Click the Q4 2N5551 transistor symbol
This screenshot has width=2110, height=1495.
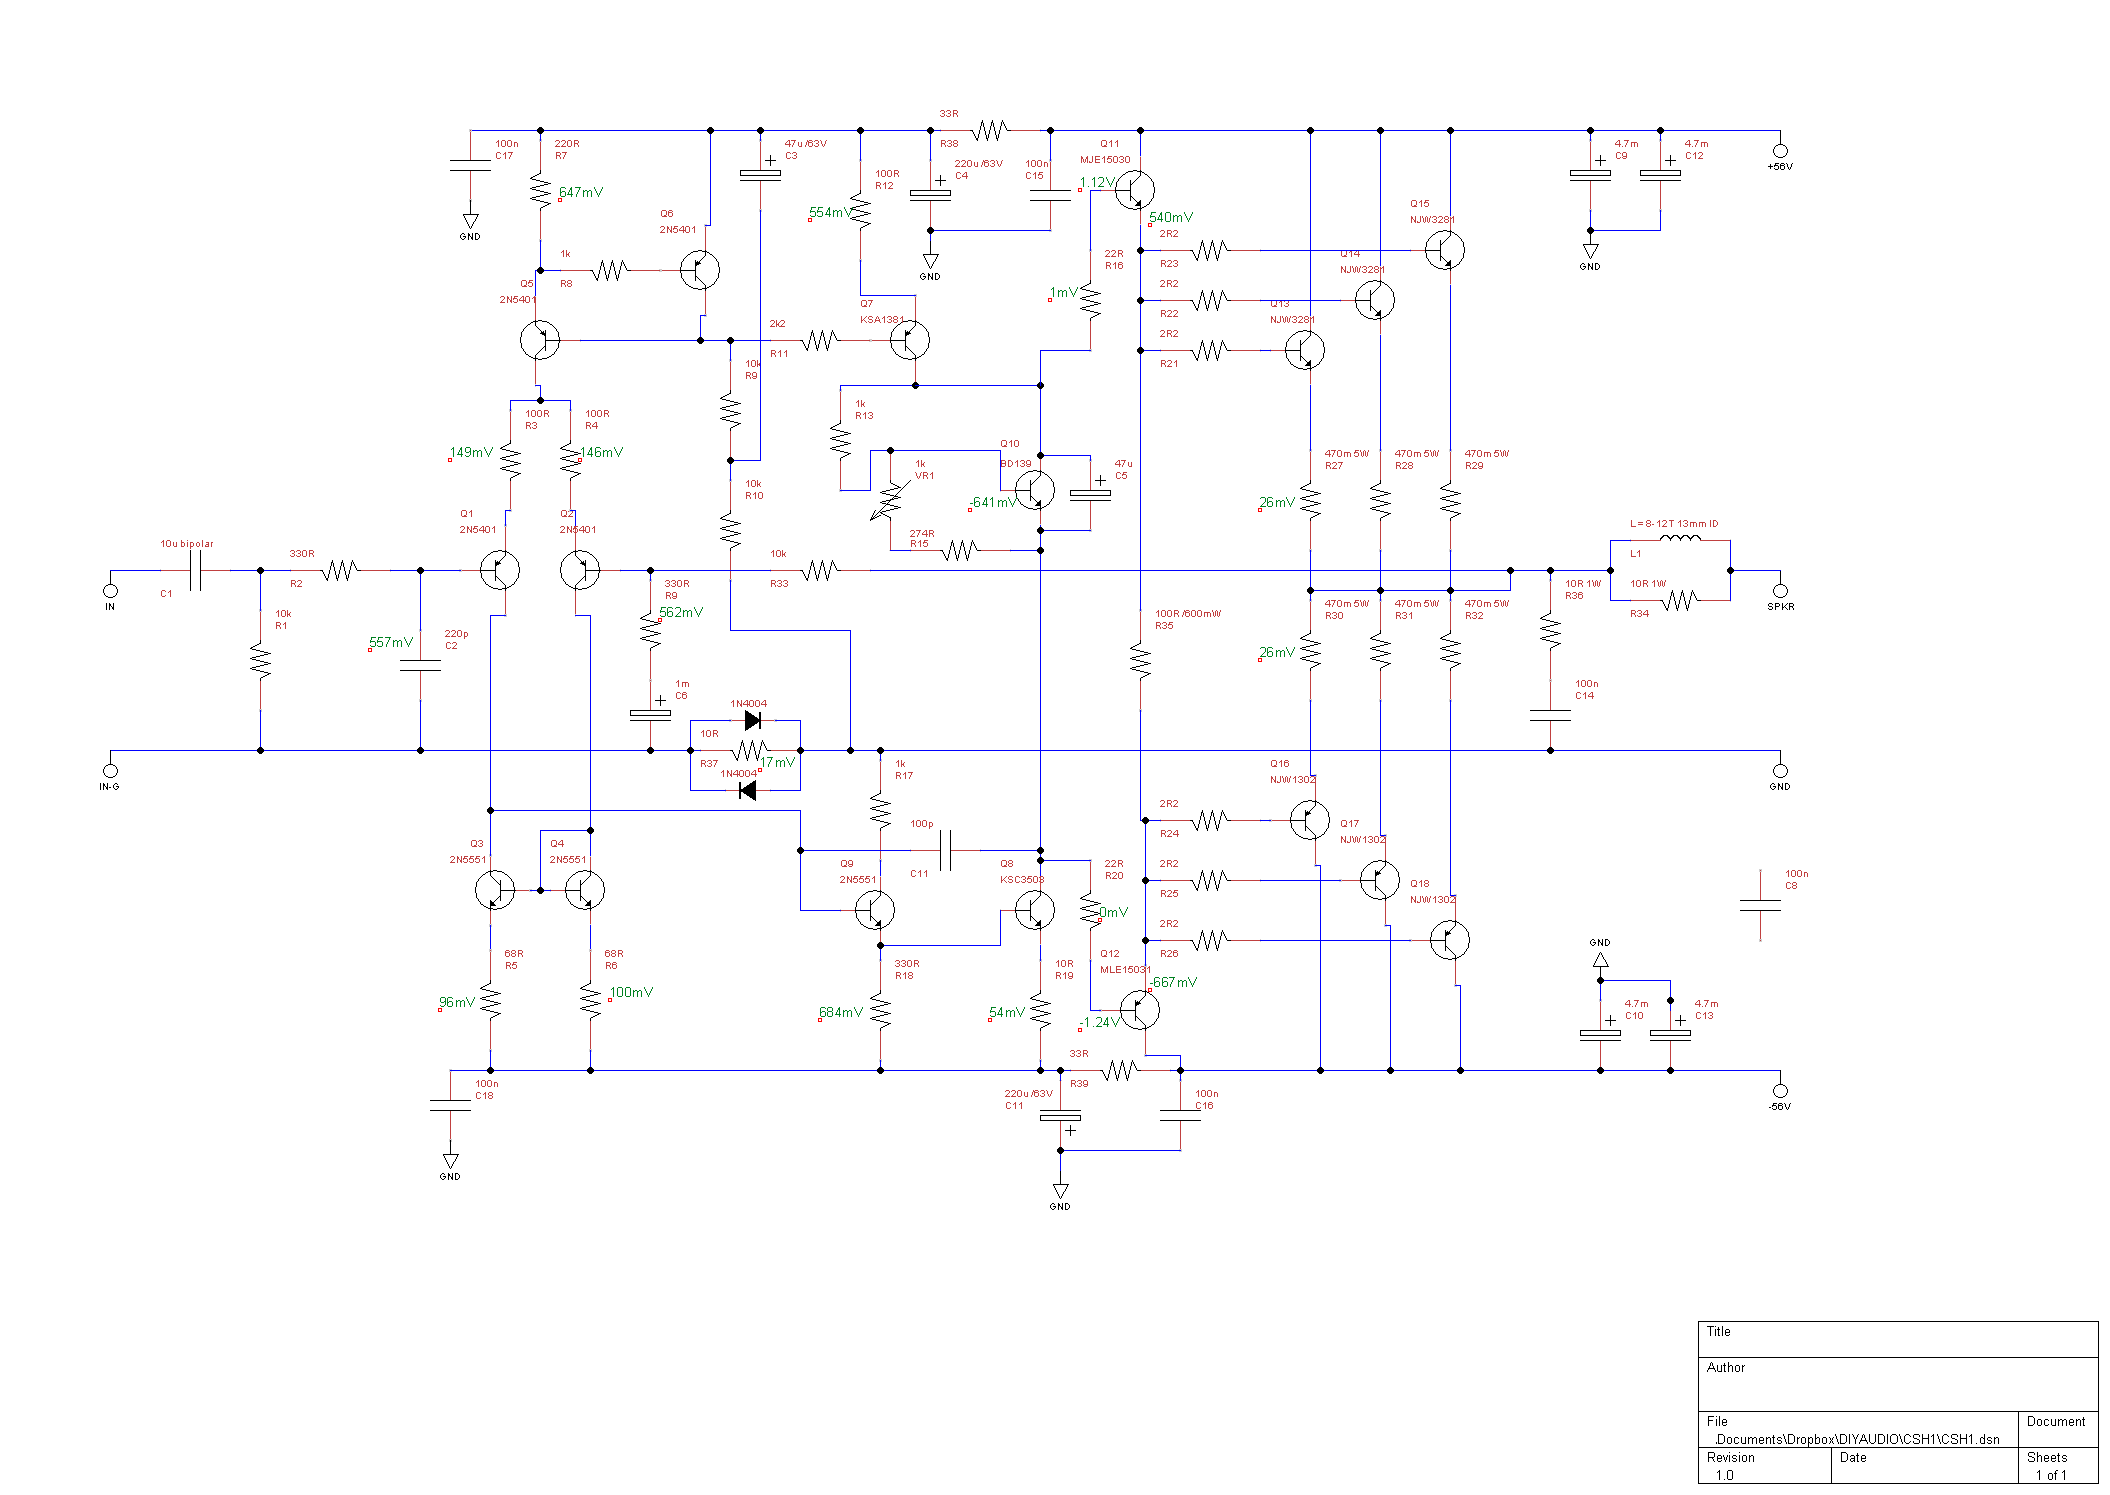click(x=585, y=890)
